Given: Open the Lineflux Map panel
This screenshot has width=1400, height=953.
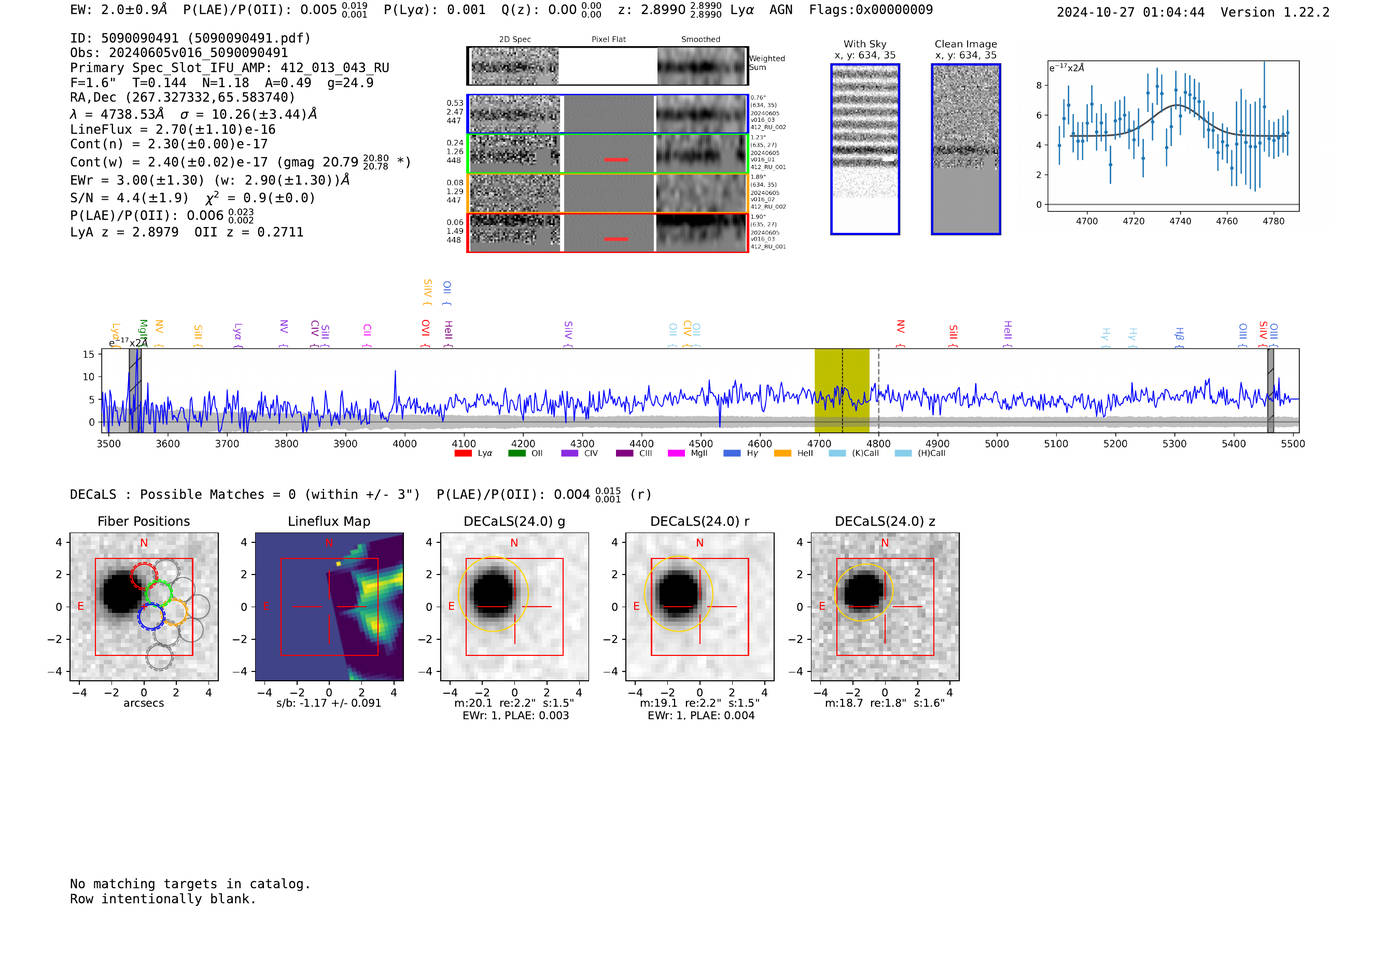Looking at the screenshot, I should click(329, 607).
